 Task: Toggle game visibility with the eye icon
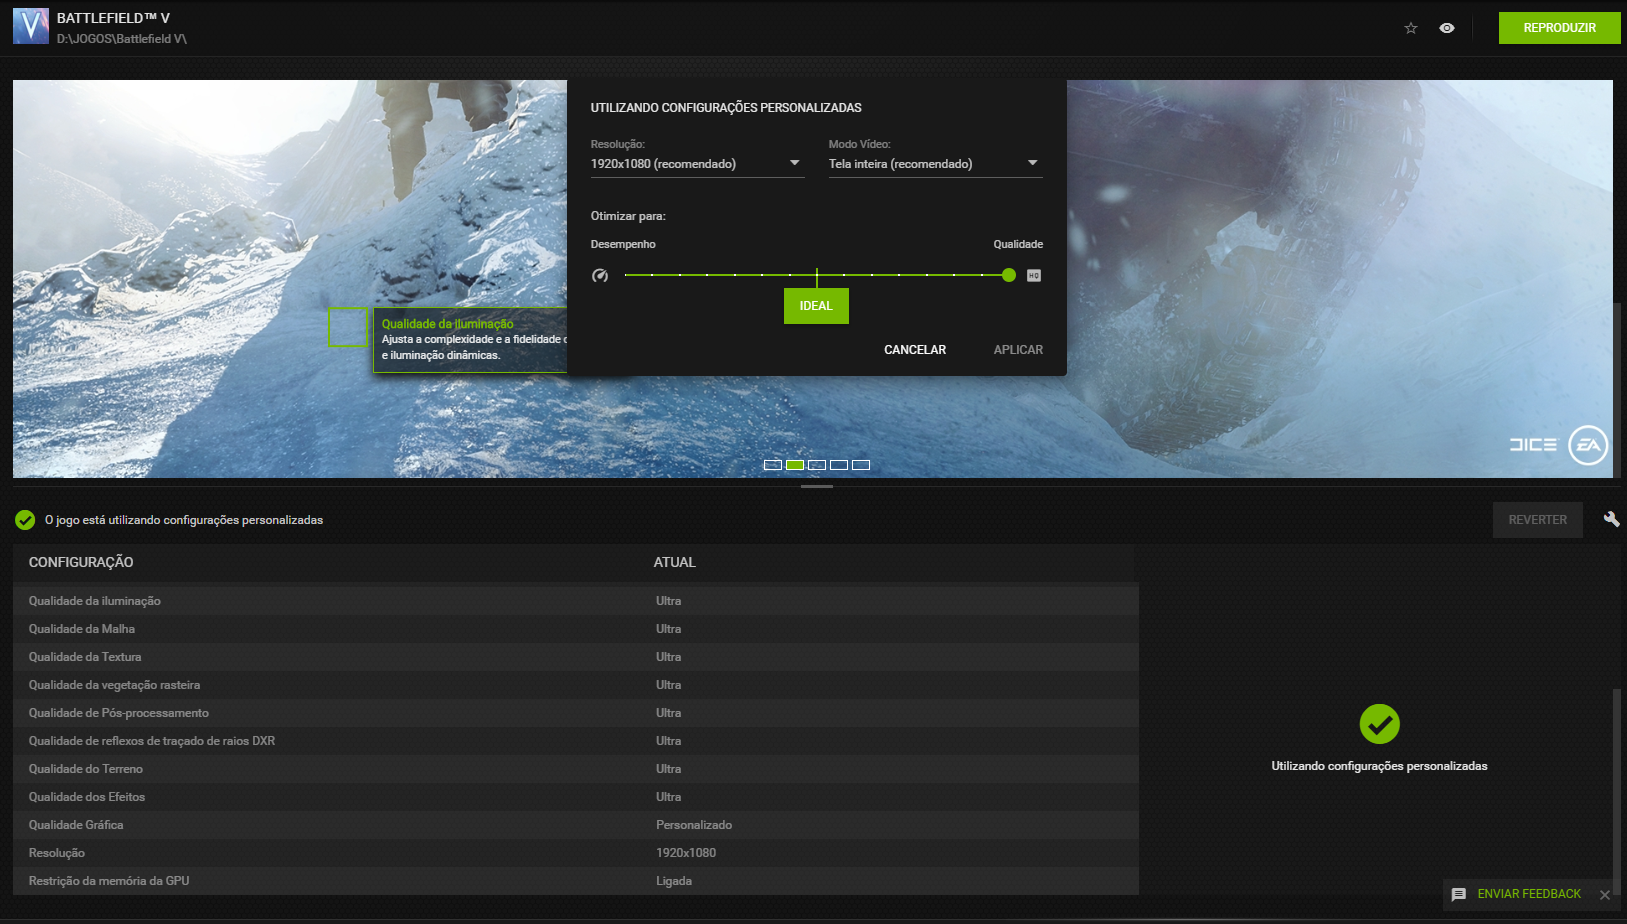tap(1447, 28)
